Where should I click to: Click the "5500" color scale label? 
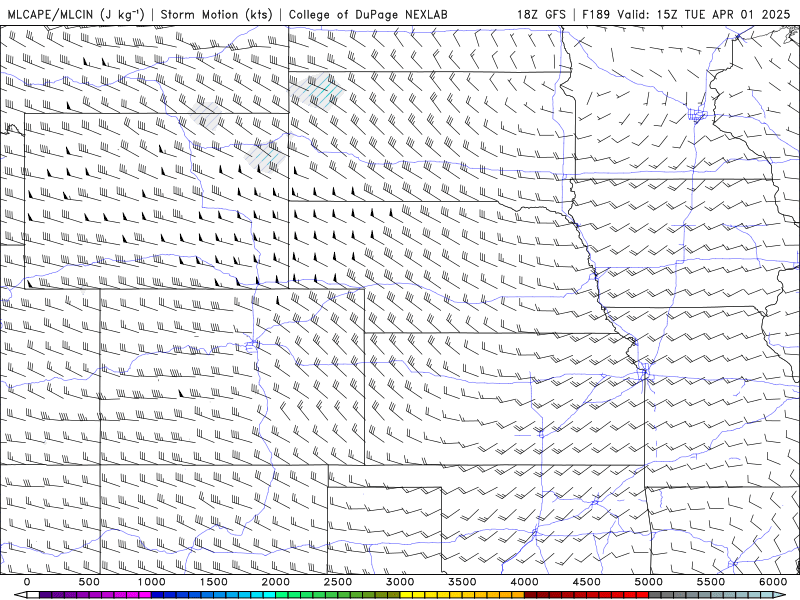pyautogui.click(x=711, y=582)
